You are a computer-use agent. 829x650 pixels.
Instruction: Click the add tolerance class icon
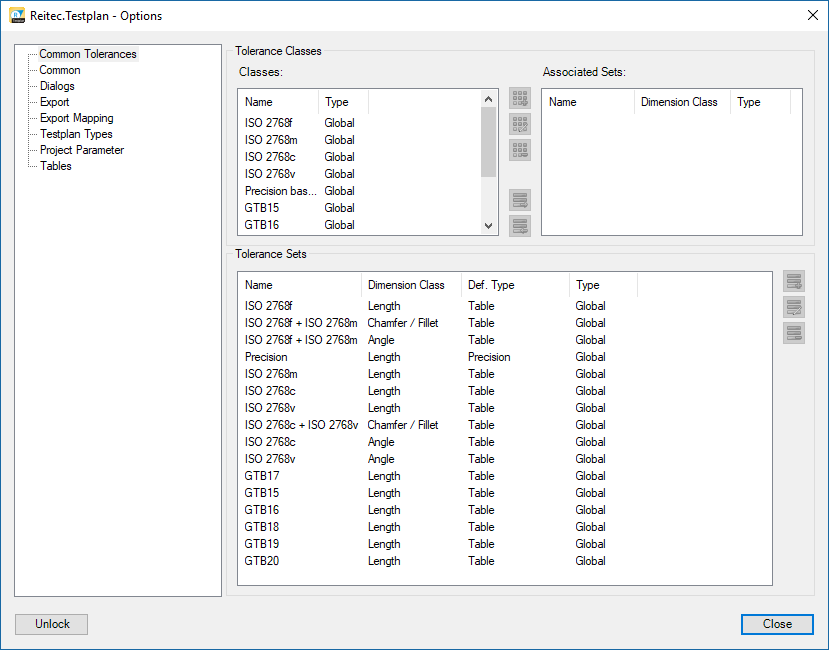click(x=520, y=99)
